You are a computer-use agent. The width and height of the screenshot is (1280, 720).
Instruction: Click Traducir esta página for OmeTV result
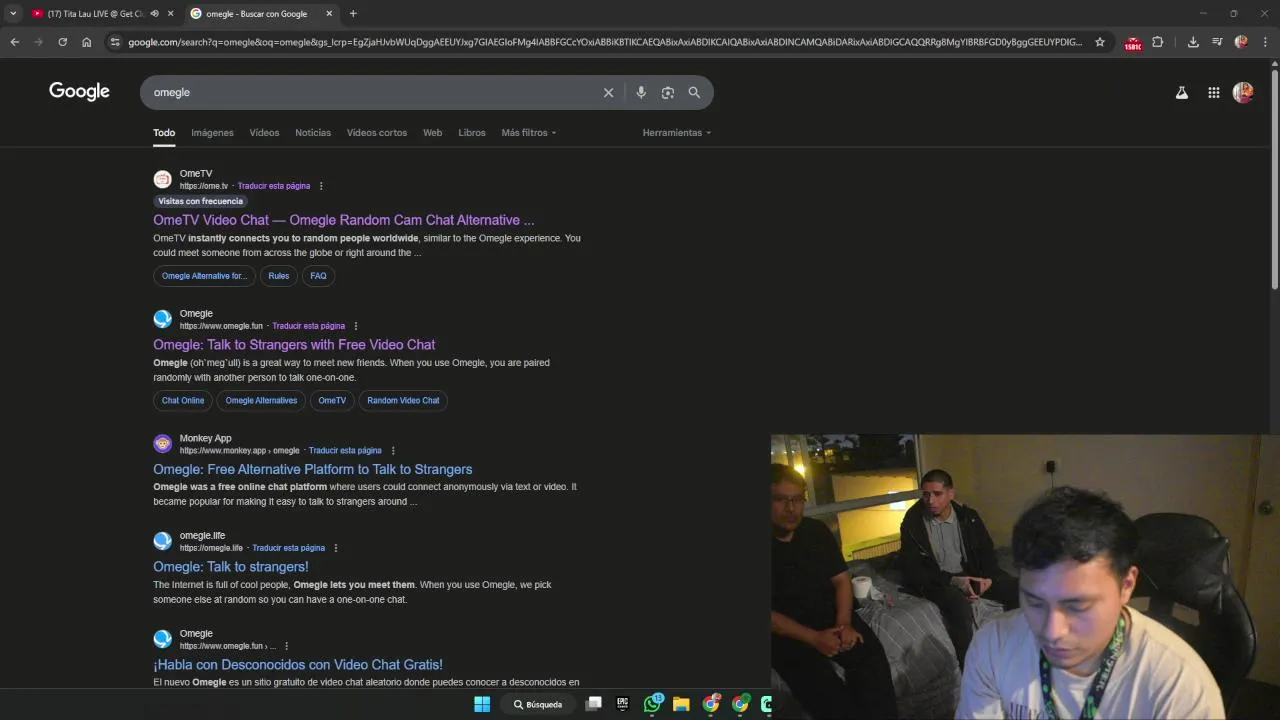(x=274, y=186)
